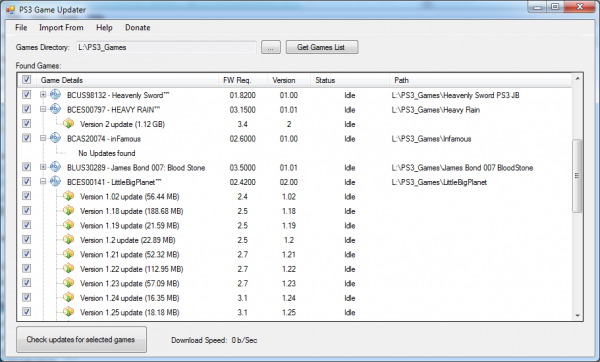The height and width of the screenshot is (362, 600).
Task: Click the Get Games List button
Action: [322, 47]
